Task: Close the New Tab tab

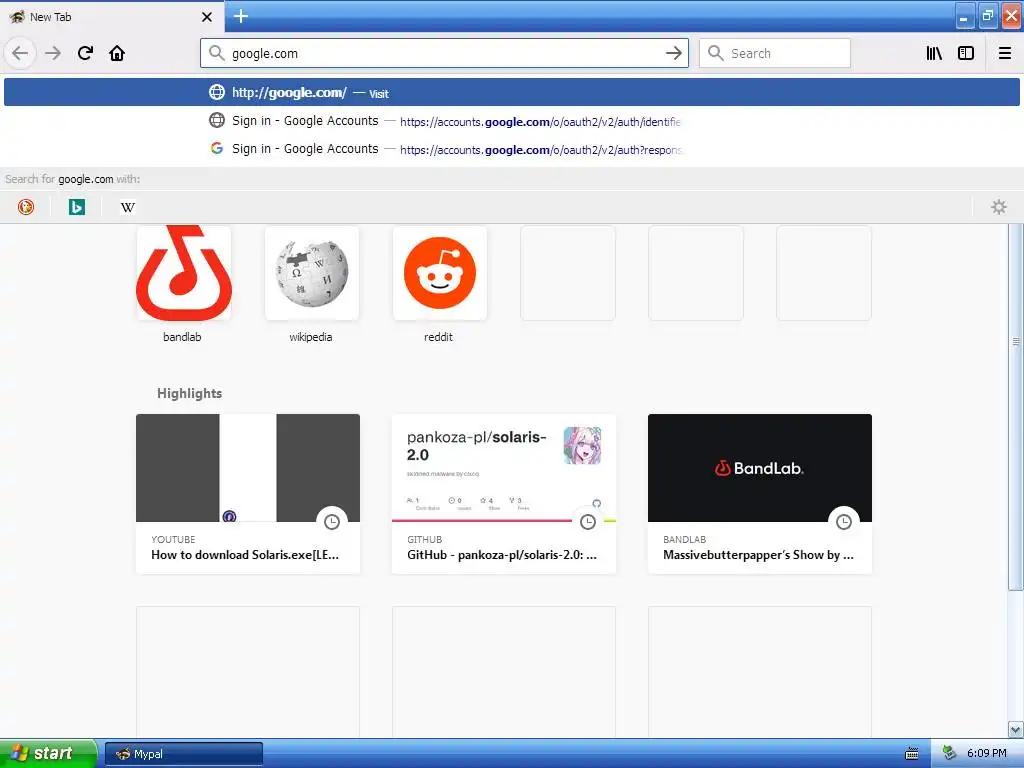Action: (x=206, y=17)
